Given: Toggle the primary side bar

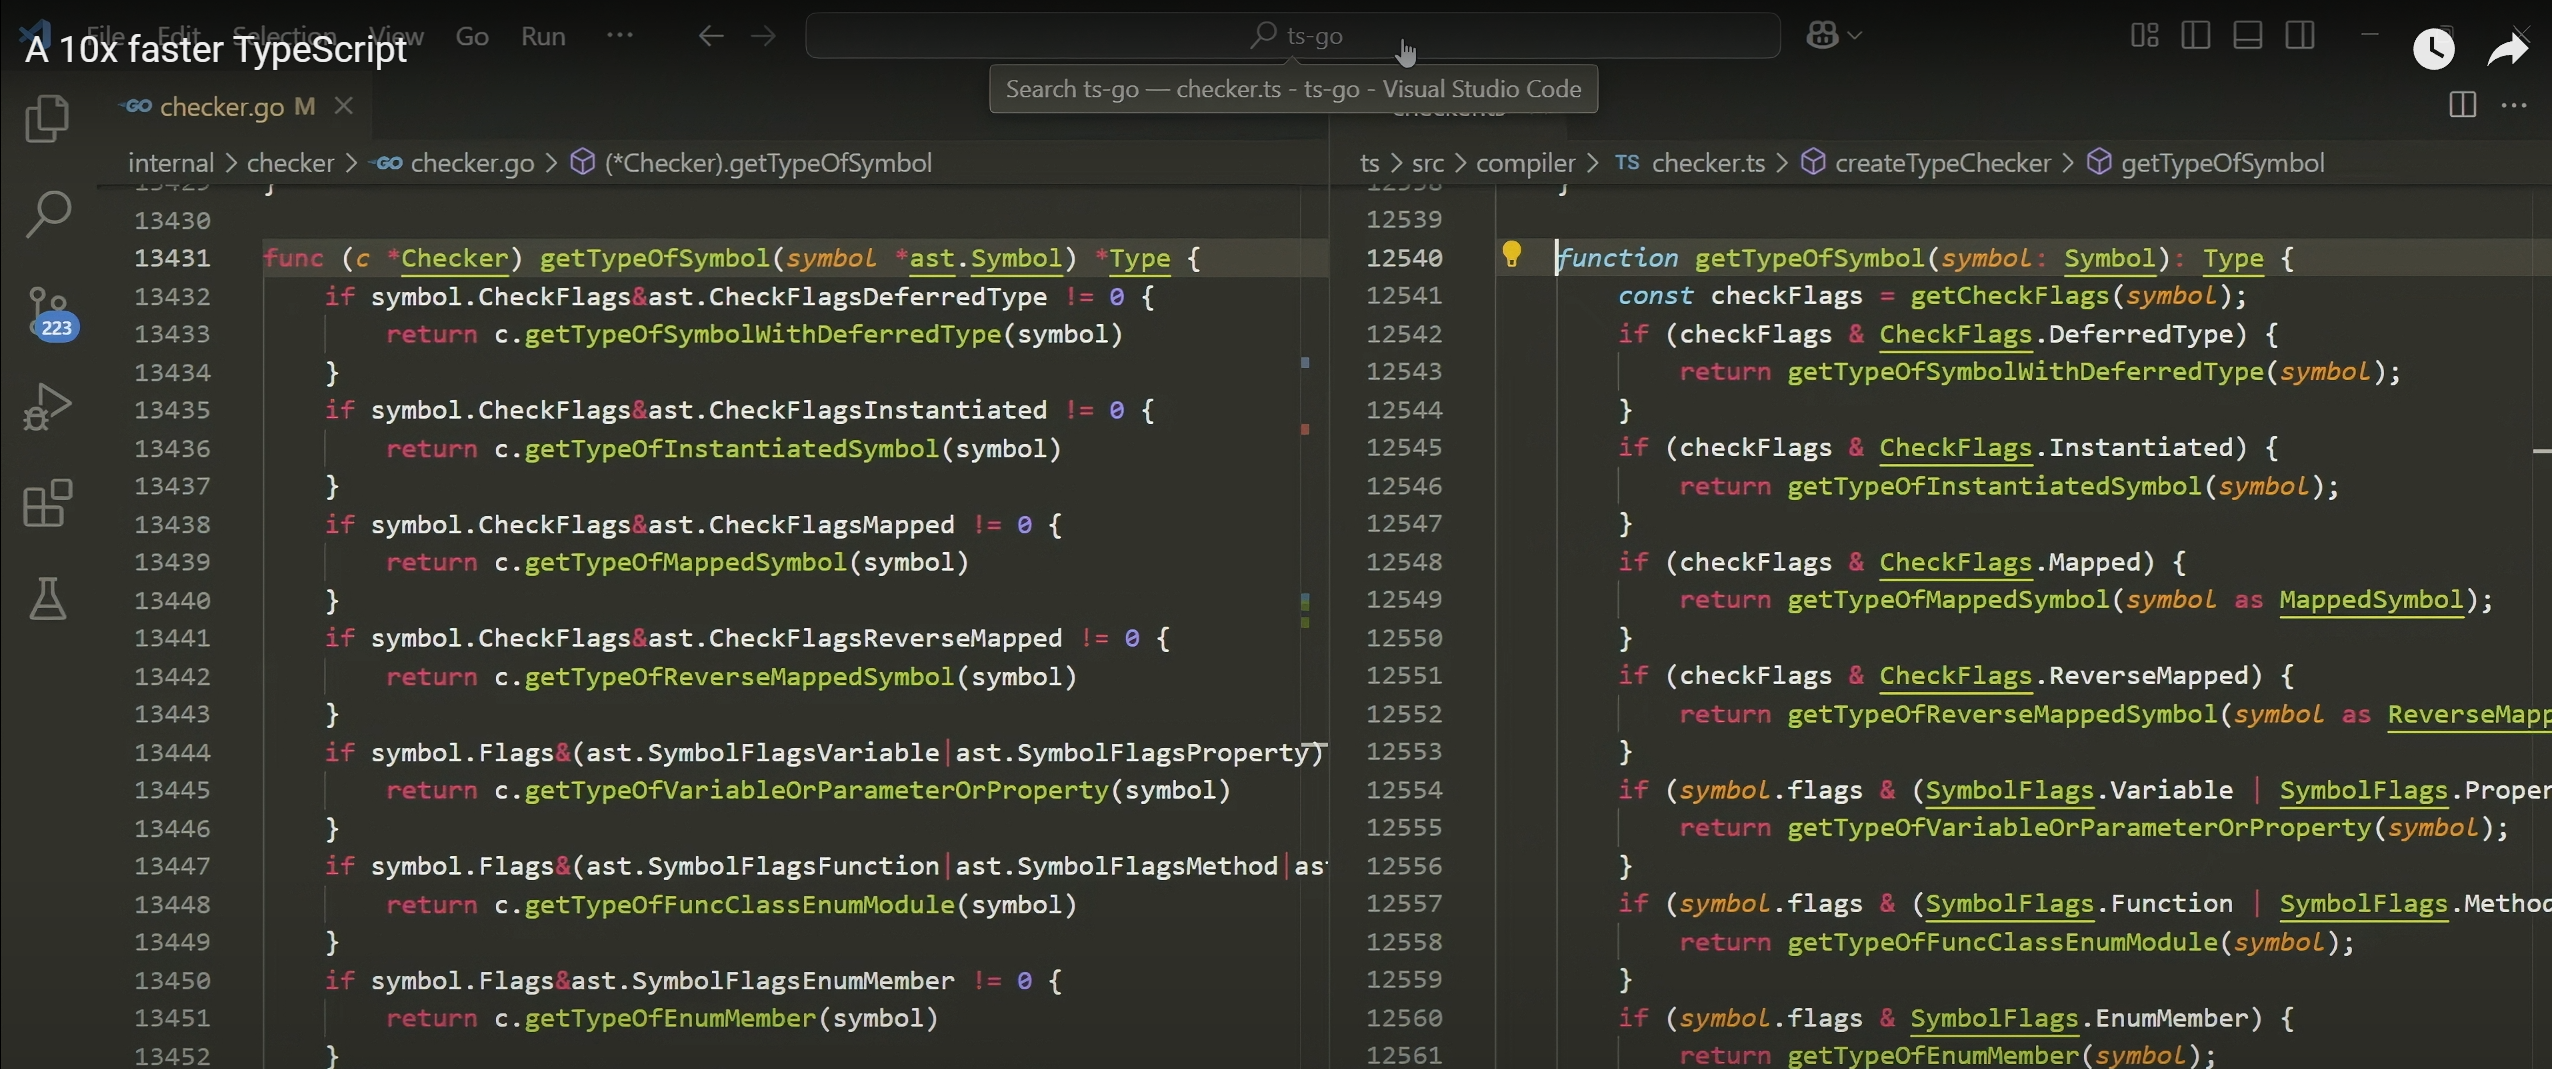Looking at the screenshot, I should [2196, 35].
